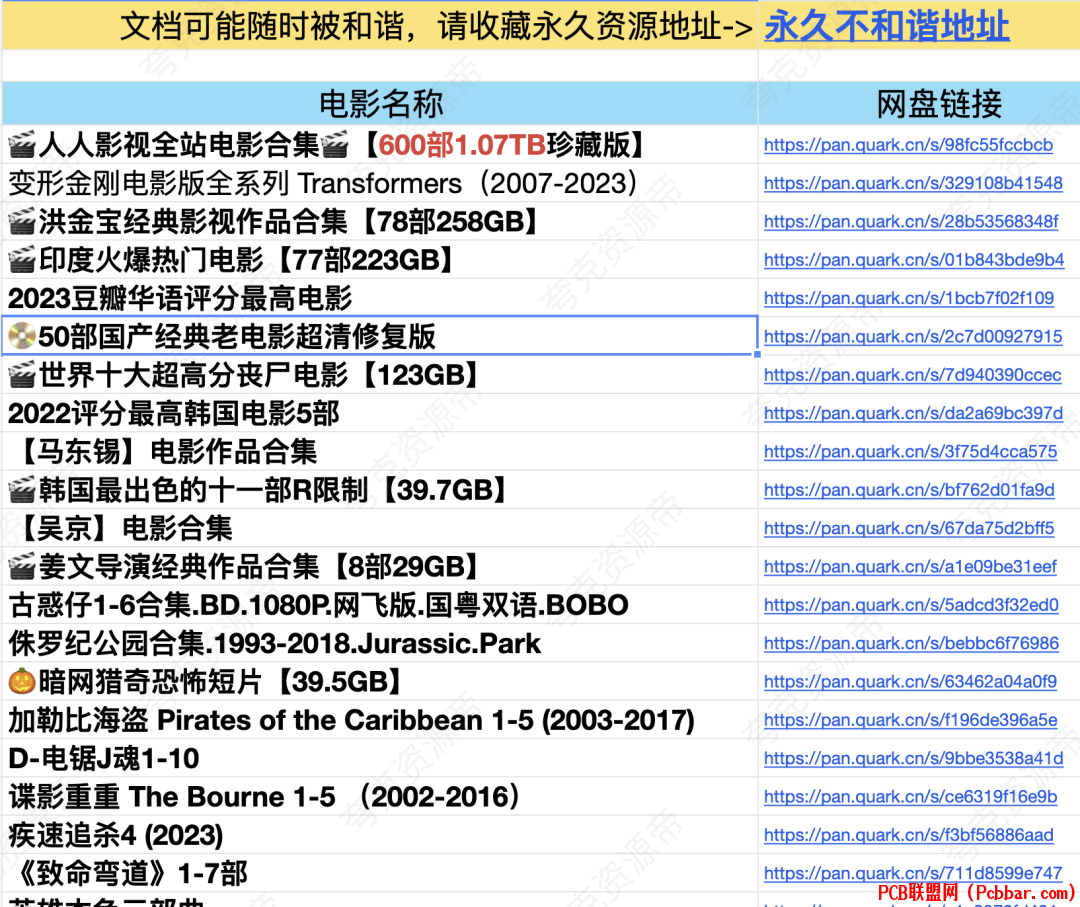Select the 暗网猎奇恐怖短片 cell
1080x907 pixels.
(x=380, y=682)
